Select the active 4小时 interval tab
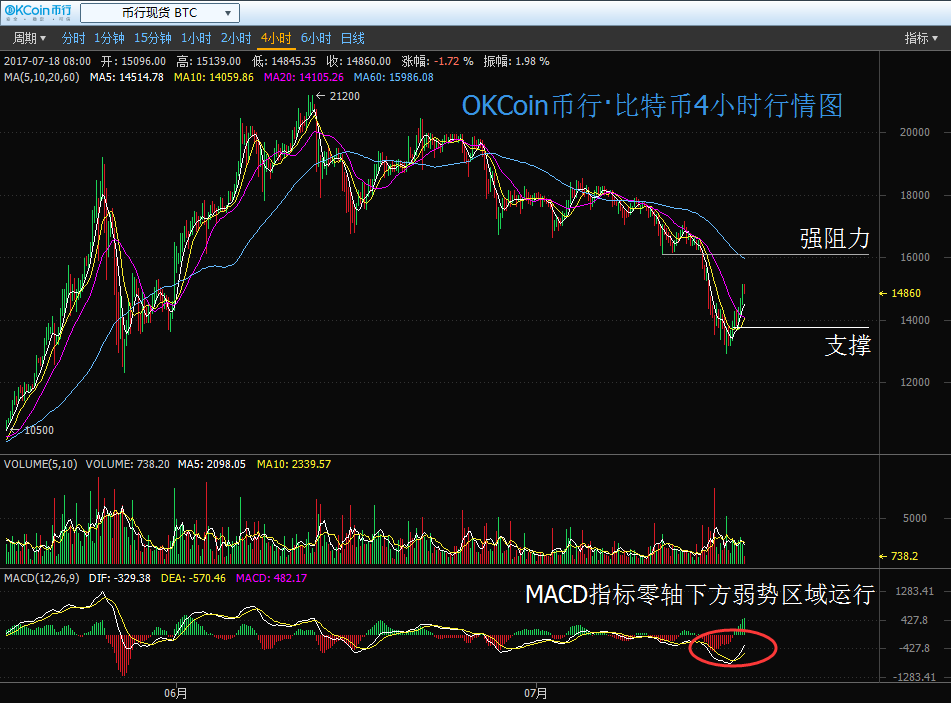The height and width of the screenshot is (703, 951). pyautogui.click(x=276, y=38)
